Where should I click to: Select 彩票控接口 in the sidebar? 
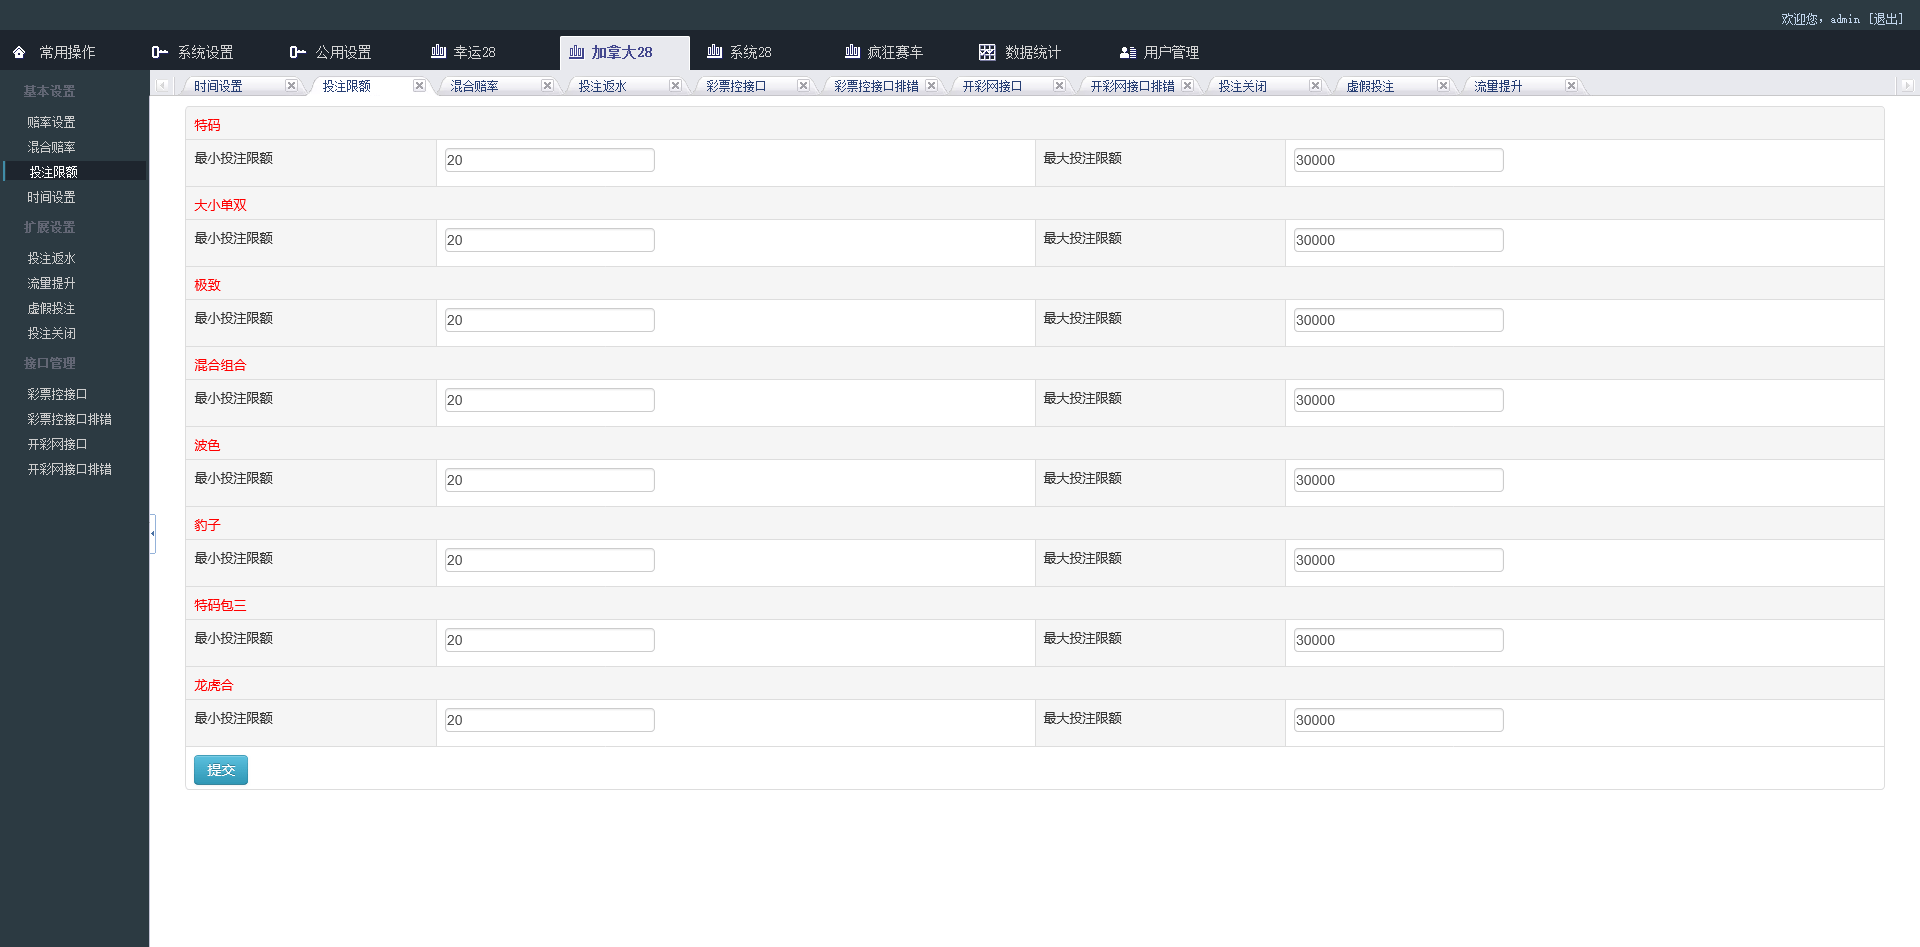pyautogui.click(x=57, y=393)
